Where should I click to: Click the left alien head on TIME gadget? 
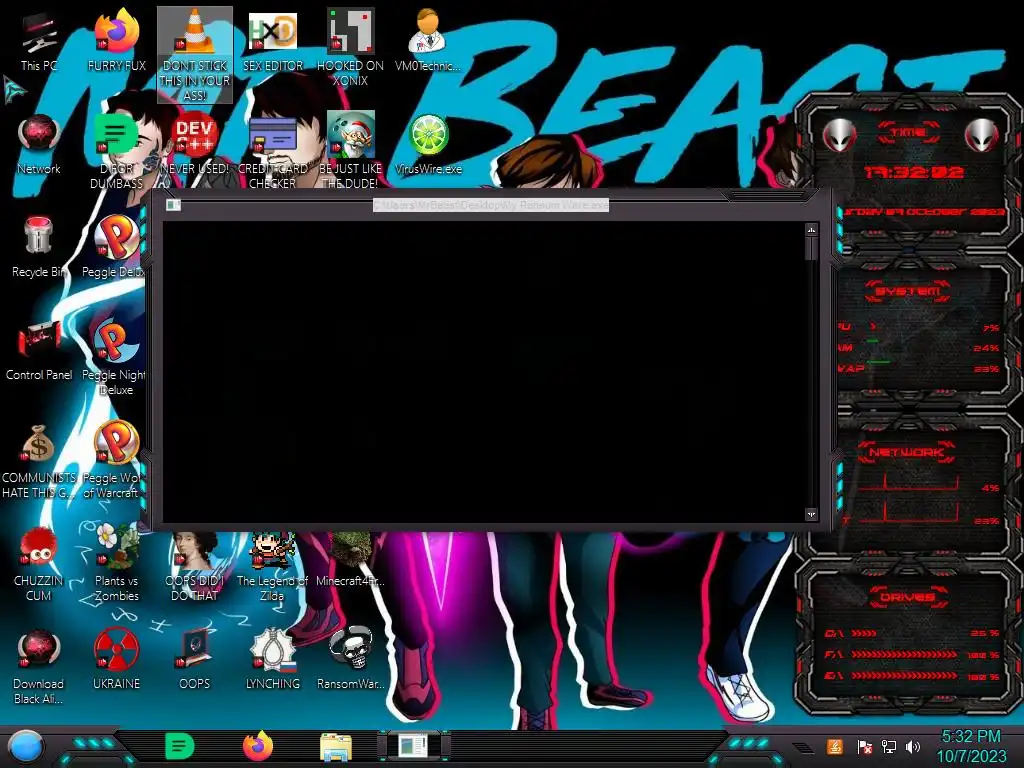pos(839,135)
